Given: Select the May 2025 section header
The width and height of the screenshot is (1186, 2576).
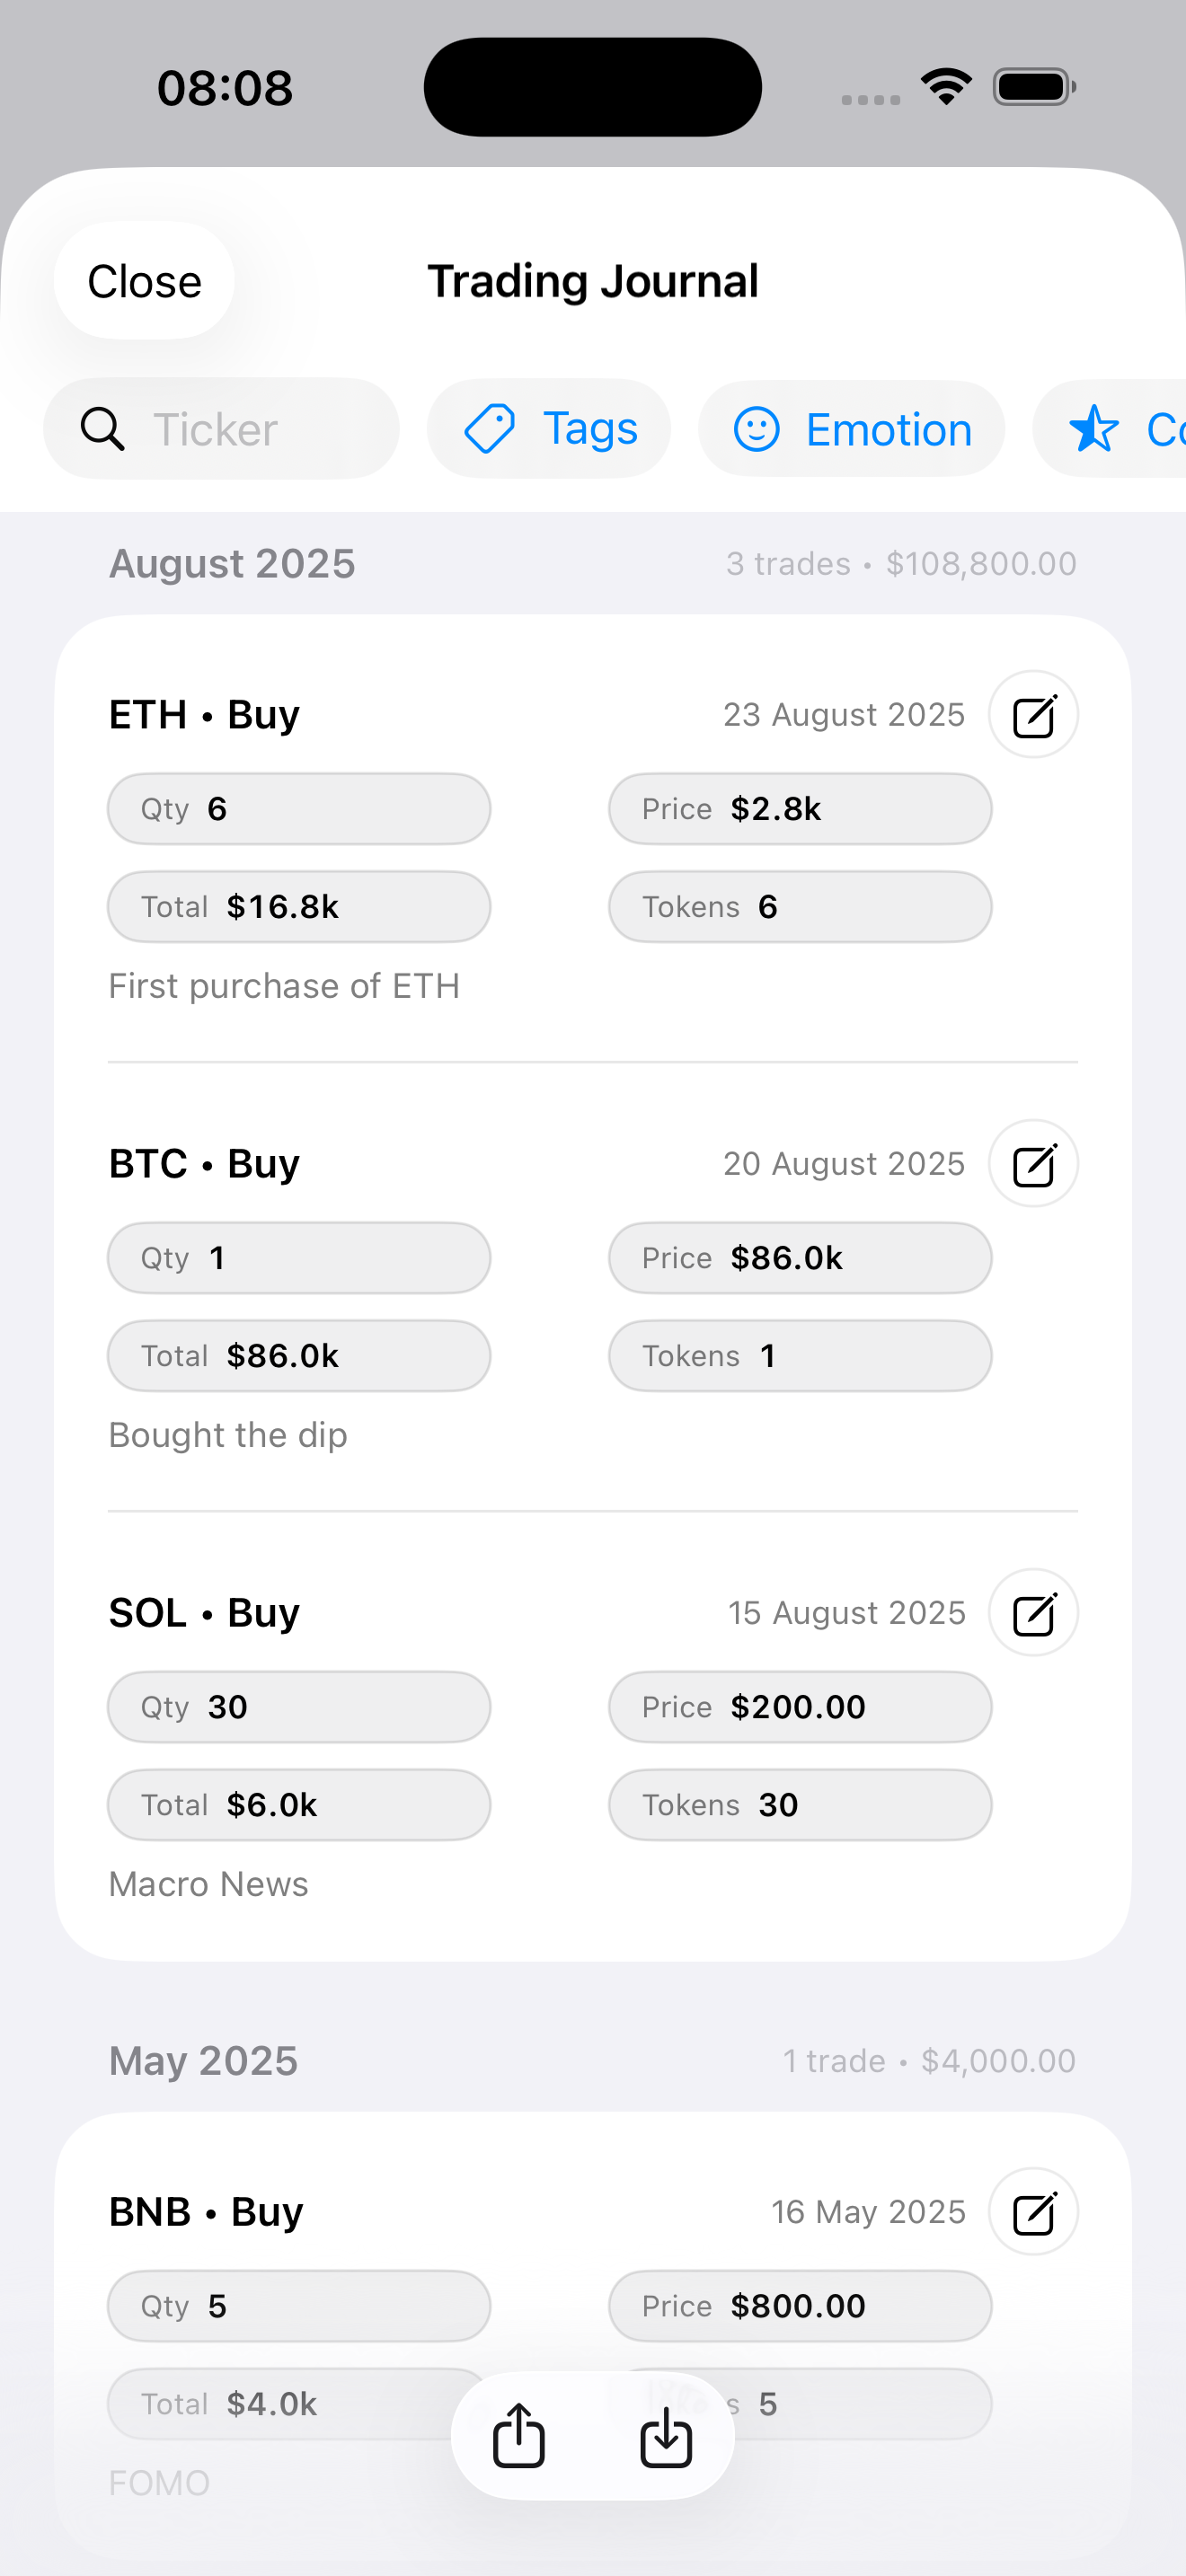Looking at the screenshot, I should (x=203, y=2061).
